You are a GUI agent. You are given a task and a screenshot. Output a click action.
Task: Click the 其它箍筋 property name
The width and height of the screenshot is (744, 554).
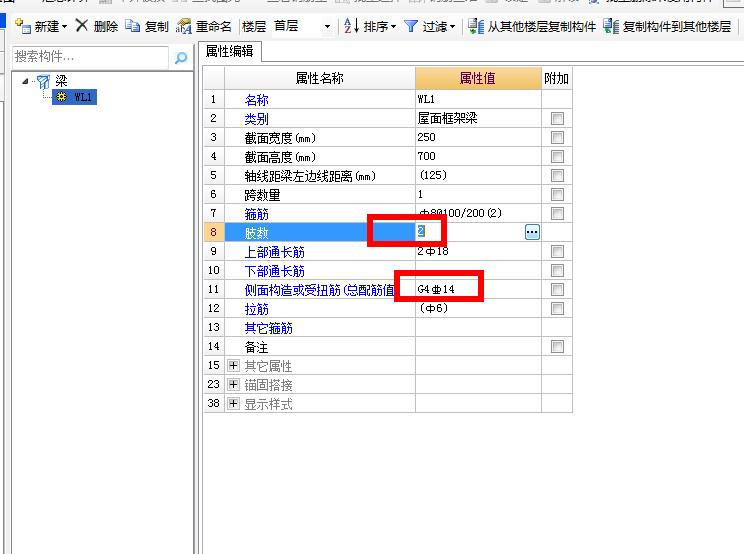point(269,328)
